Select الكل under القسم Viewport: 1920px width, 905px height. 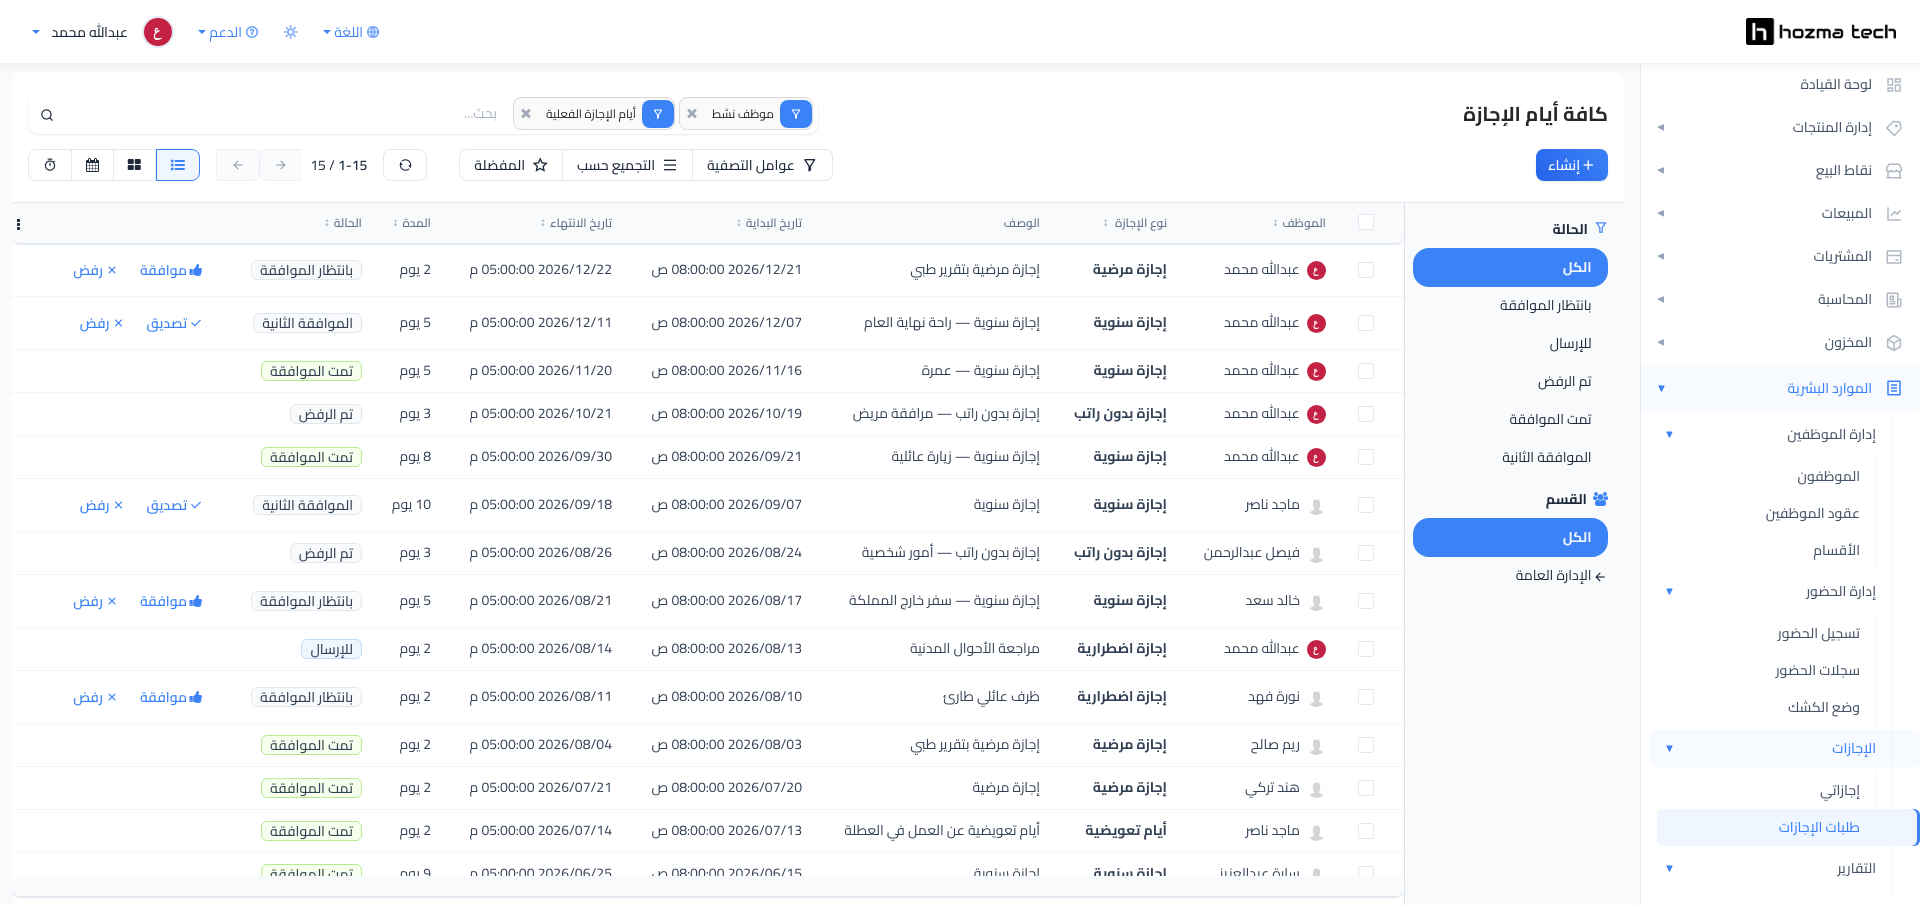(1510, 537)
